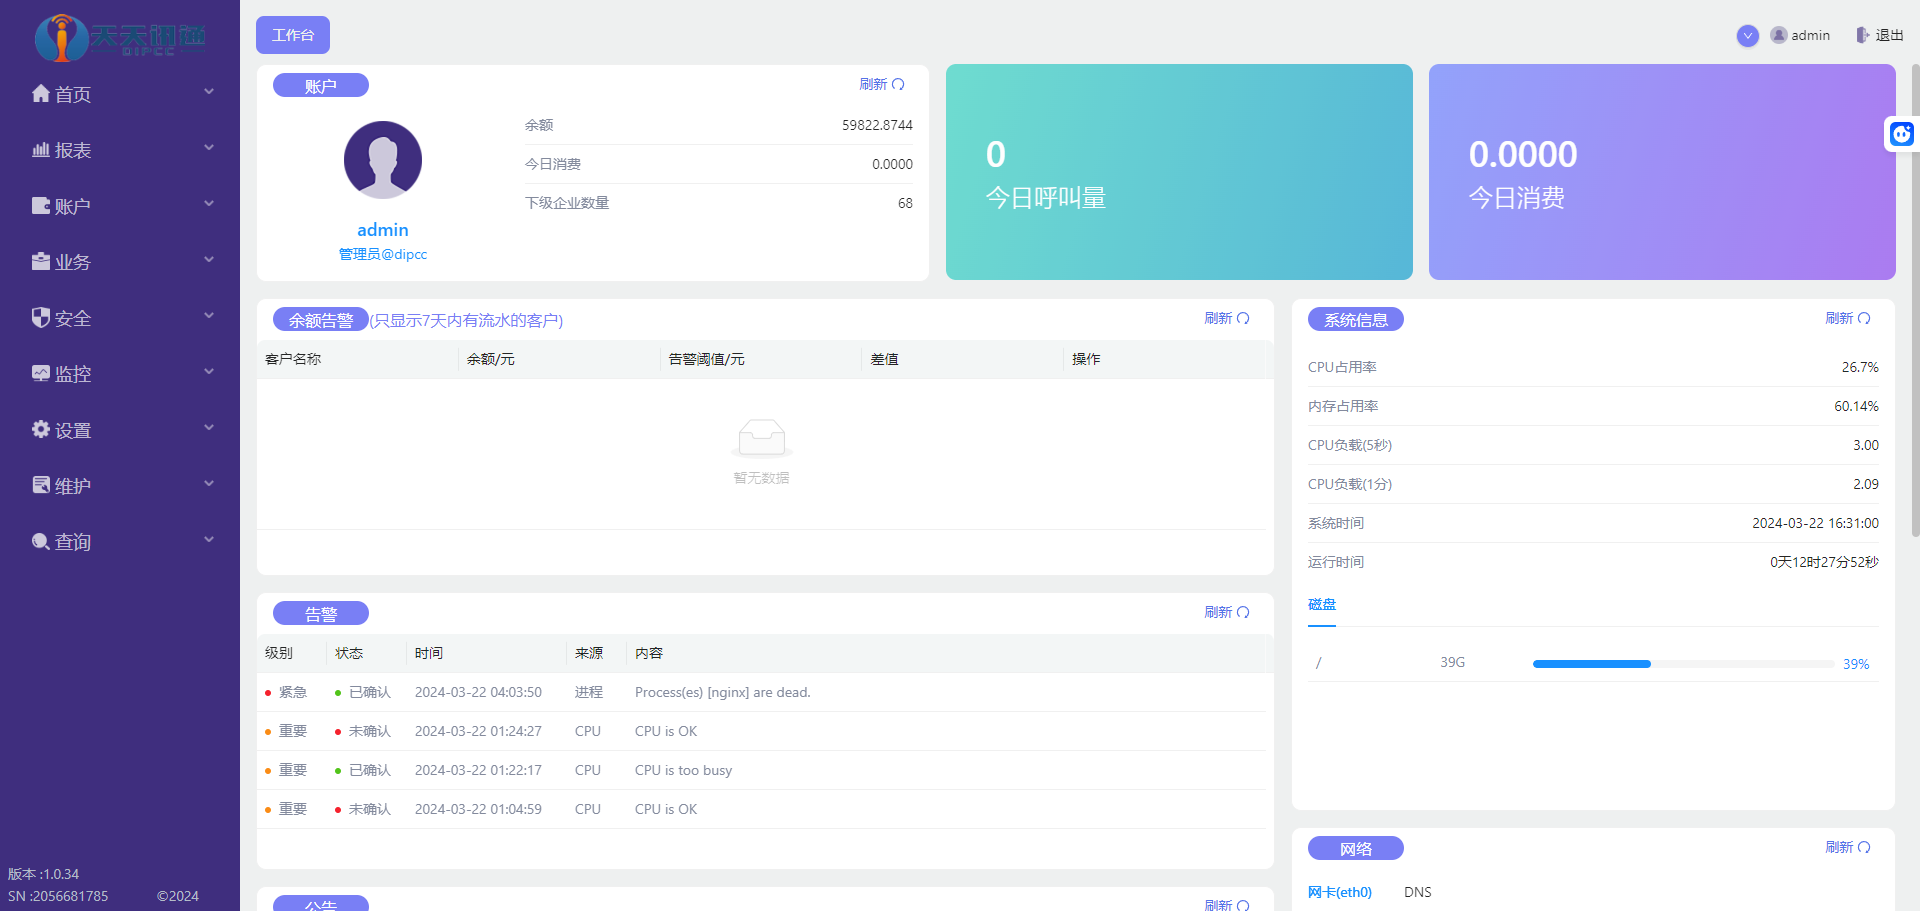This screenshot has width=1920, height=911.
Task: Switch to the 工作台 tab
Action: point(293,35)
